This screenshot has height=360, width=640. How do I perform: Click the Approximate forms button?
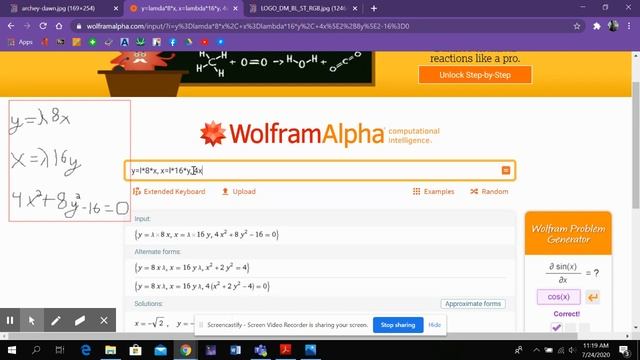pos(473,304)
